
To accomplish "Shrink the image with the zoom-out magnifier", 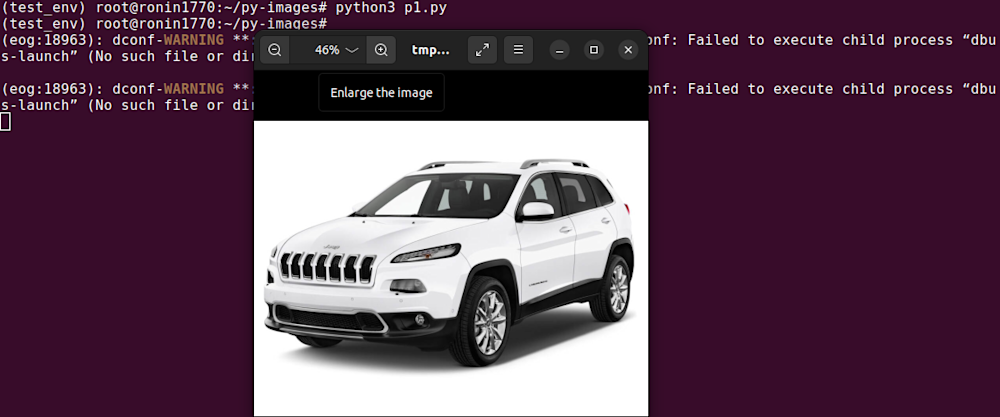I will [275, 50].
